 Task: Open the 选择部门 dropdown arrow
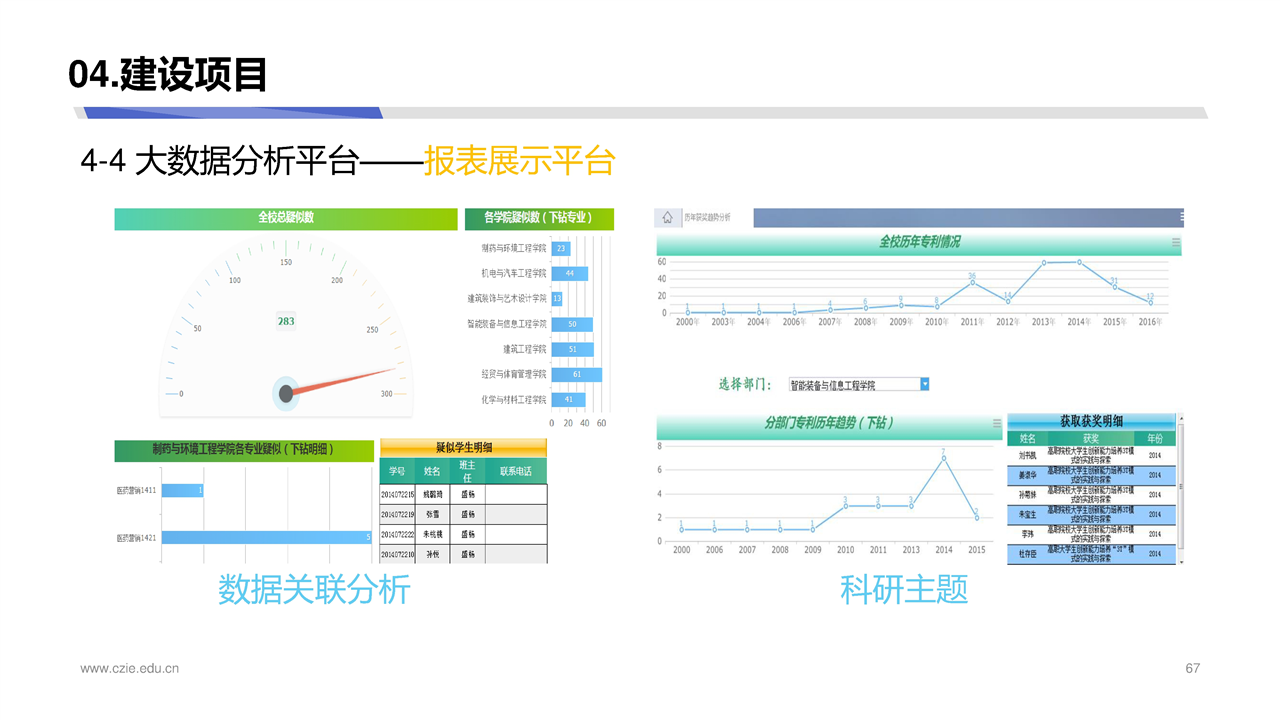pyautogui.click(x=924, y=384)
